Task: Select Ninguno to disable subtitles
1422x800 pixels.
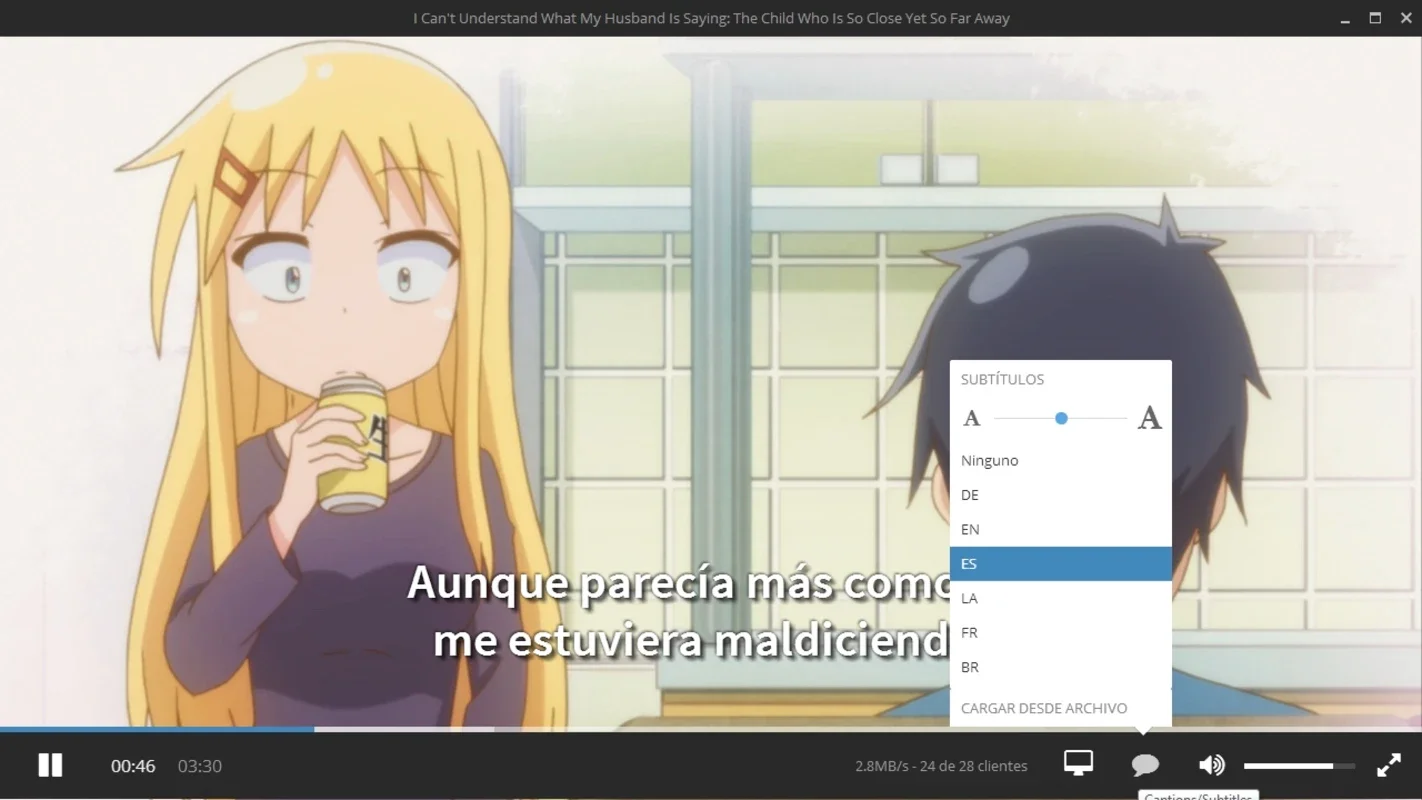Action: pos(1061,460)
